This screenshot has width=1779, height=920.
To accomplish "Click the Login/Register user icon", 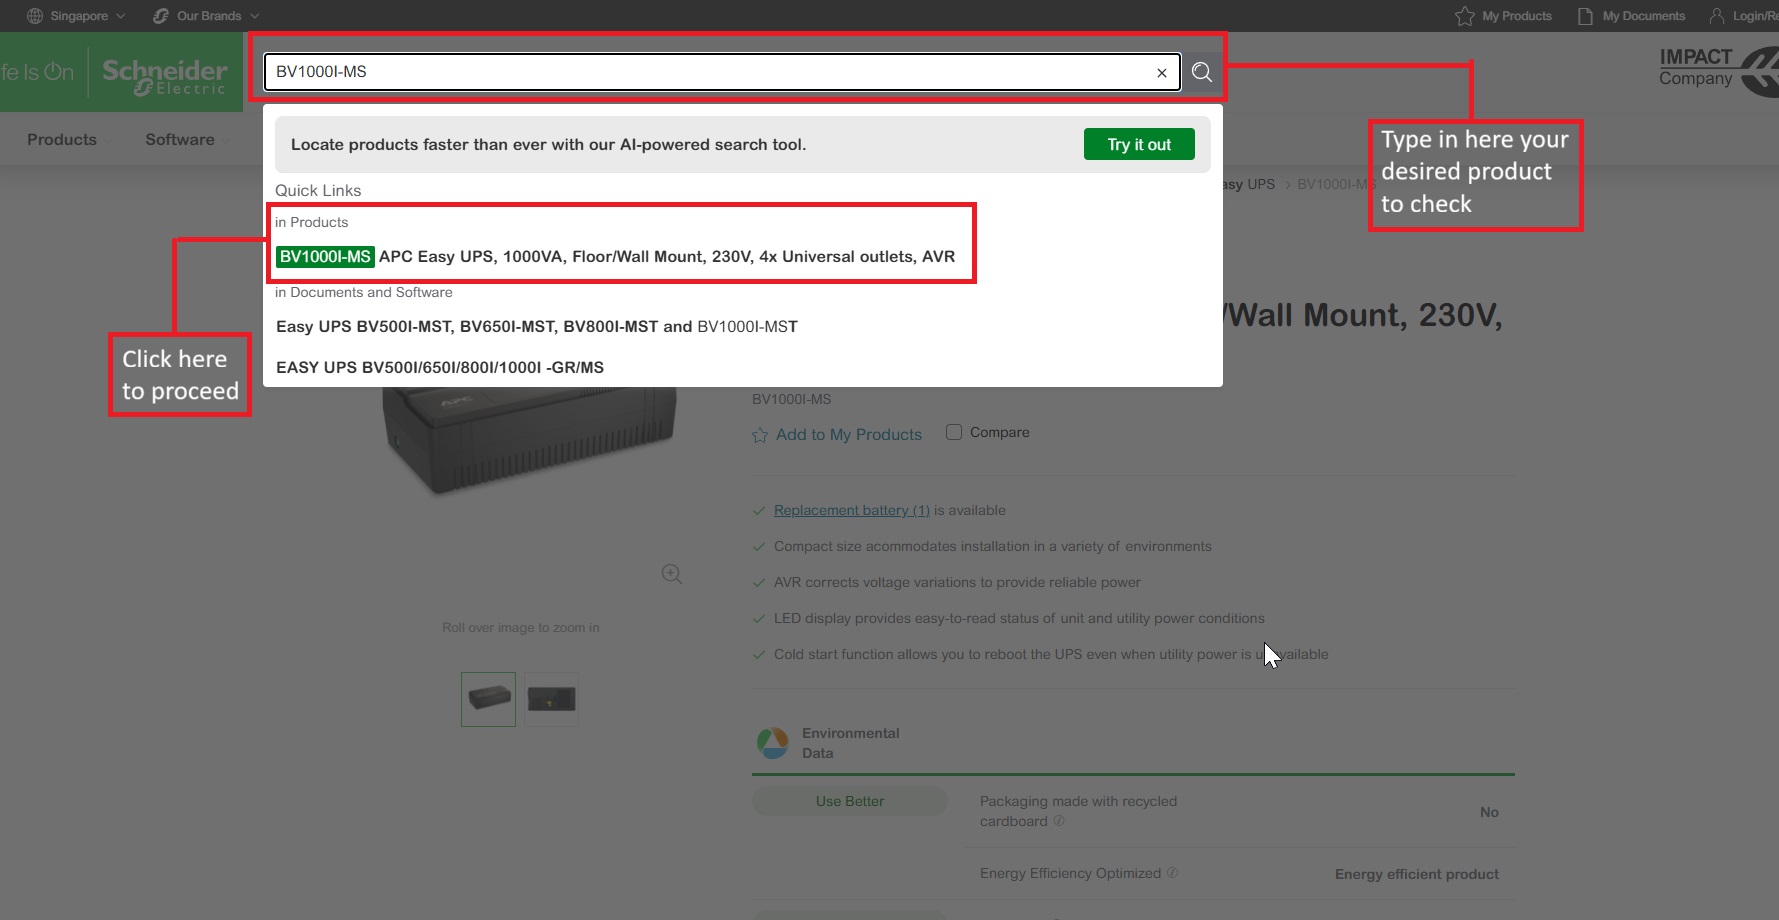I will tap(1717, 16).
